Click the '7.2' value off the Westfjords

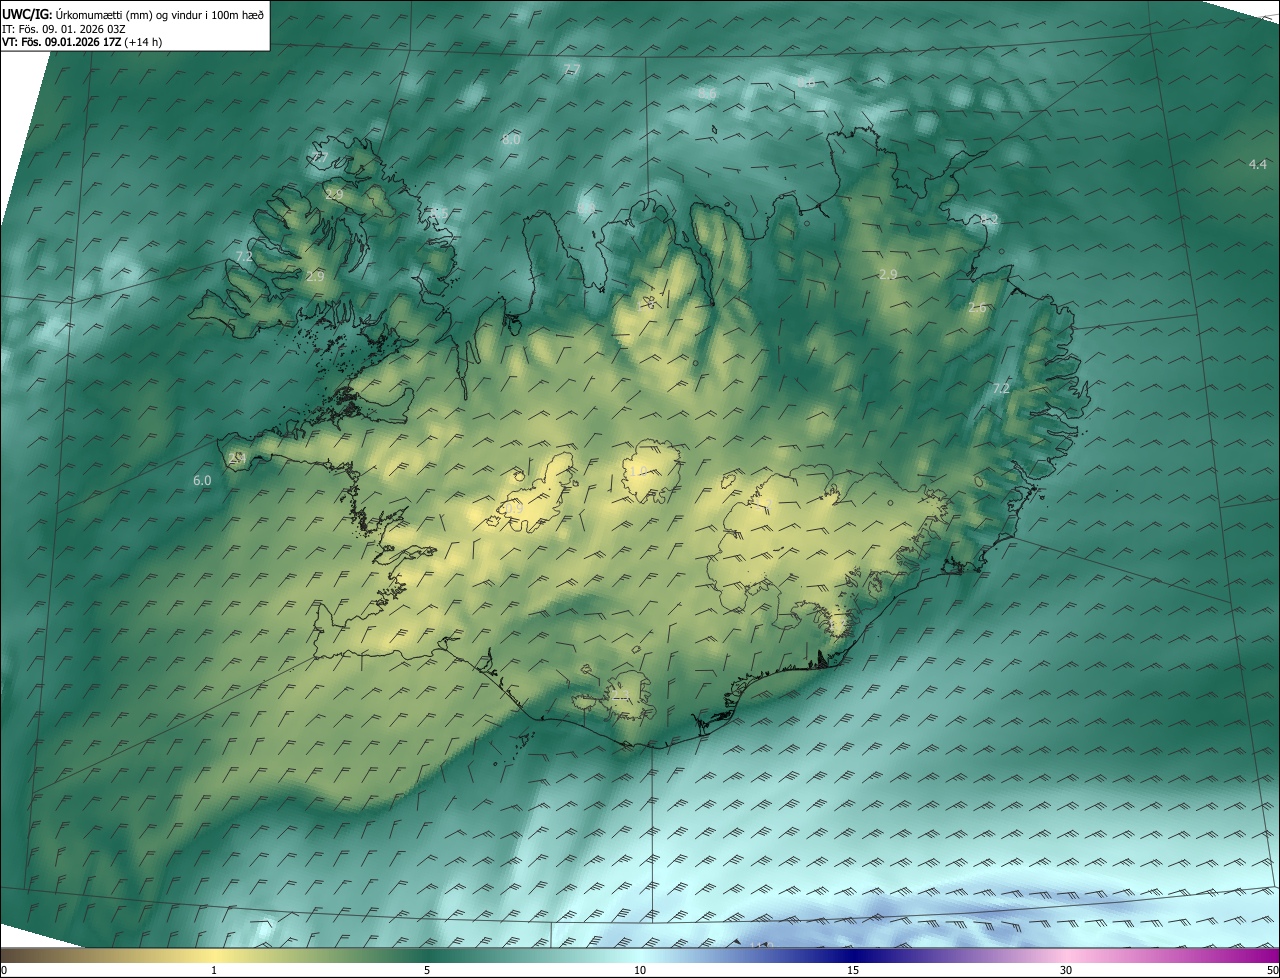(x=244, y=257)
